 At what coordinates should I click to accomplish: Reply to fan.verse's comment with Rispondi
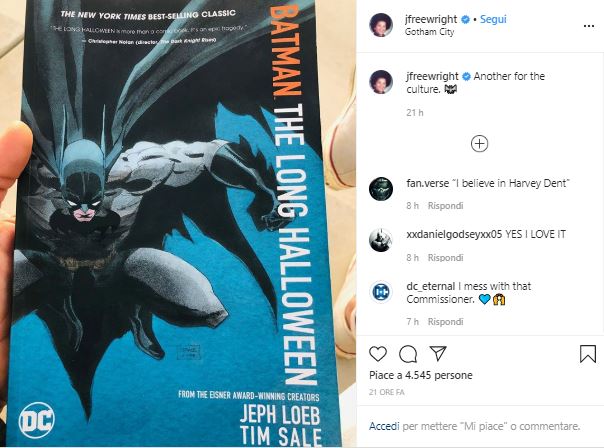pyautogui.click(x=445, y=206)
